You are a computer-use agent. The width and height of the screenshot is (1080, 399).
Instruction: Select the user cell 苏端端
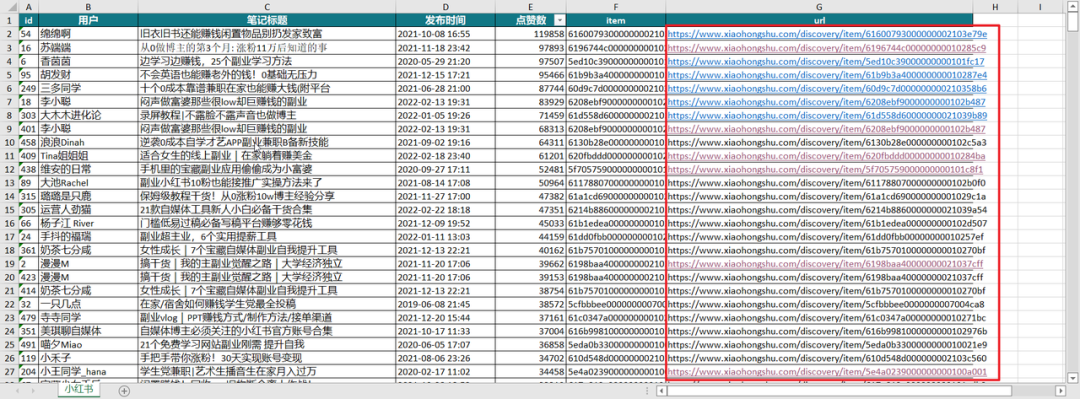pyautogui.click(x=88, y=48)
